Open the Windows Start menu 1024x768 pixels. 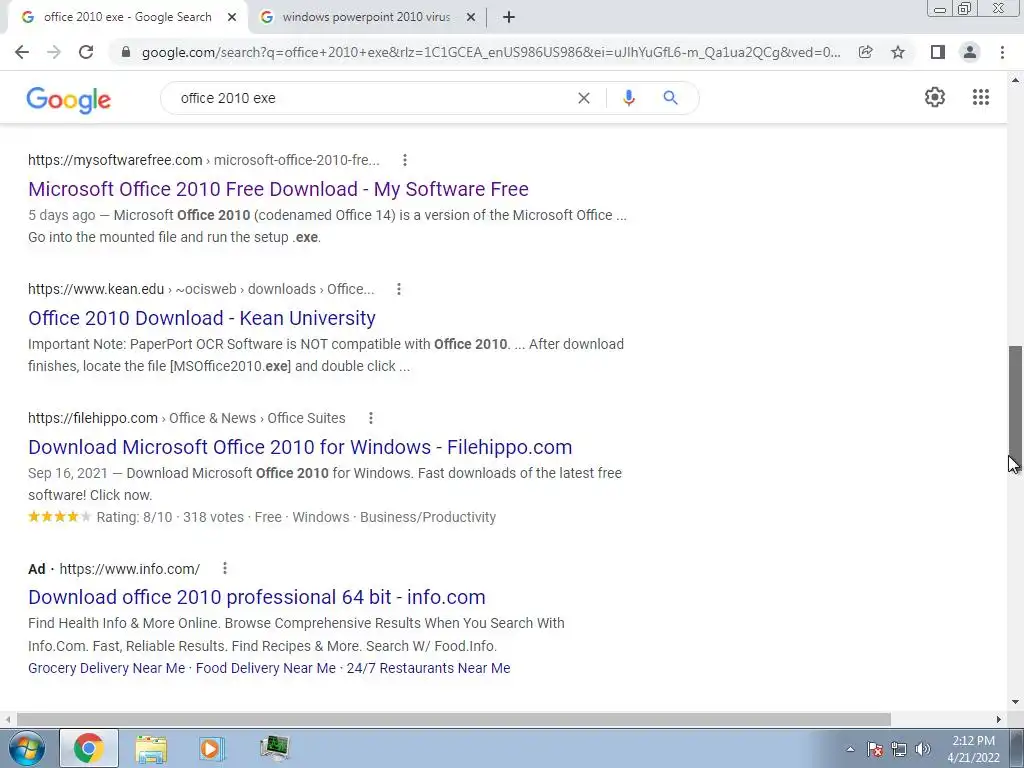[x=26, y=748]
